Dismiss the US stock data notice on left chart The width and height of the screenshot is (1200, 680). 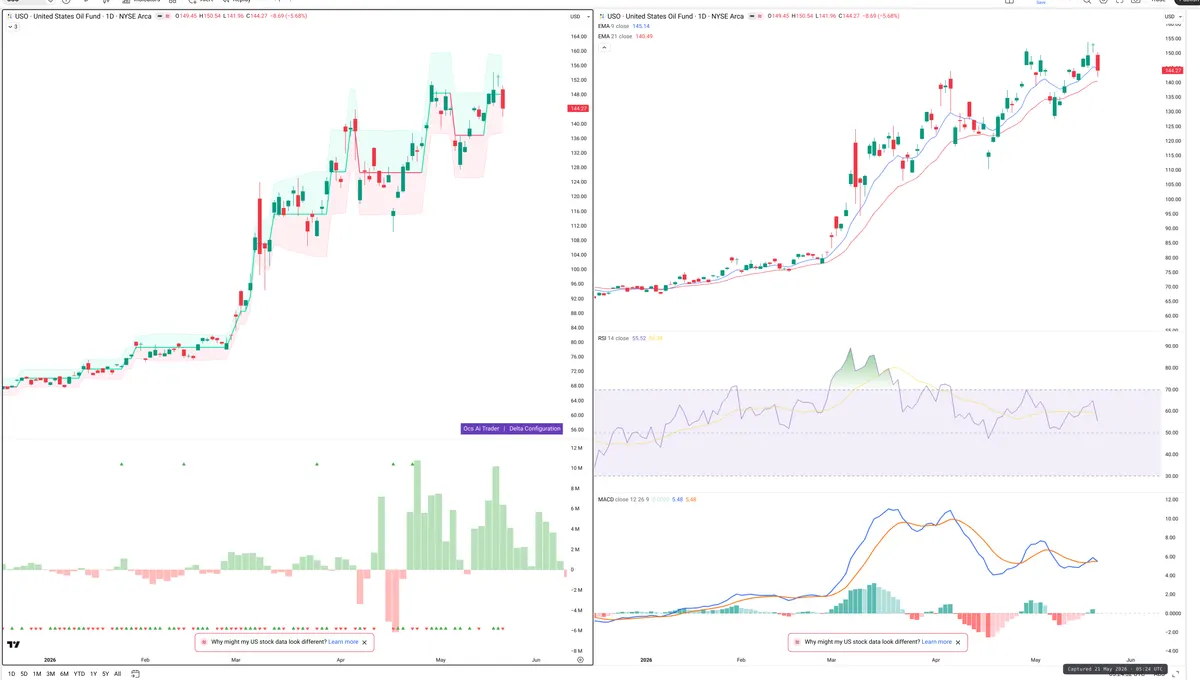365,642
